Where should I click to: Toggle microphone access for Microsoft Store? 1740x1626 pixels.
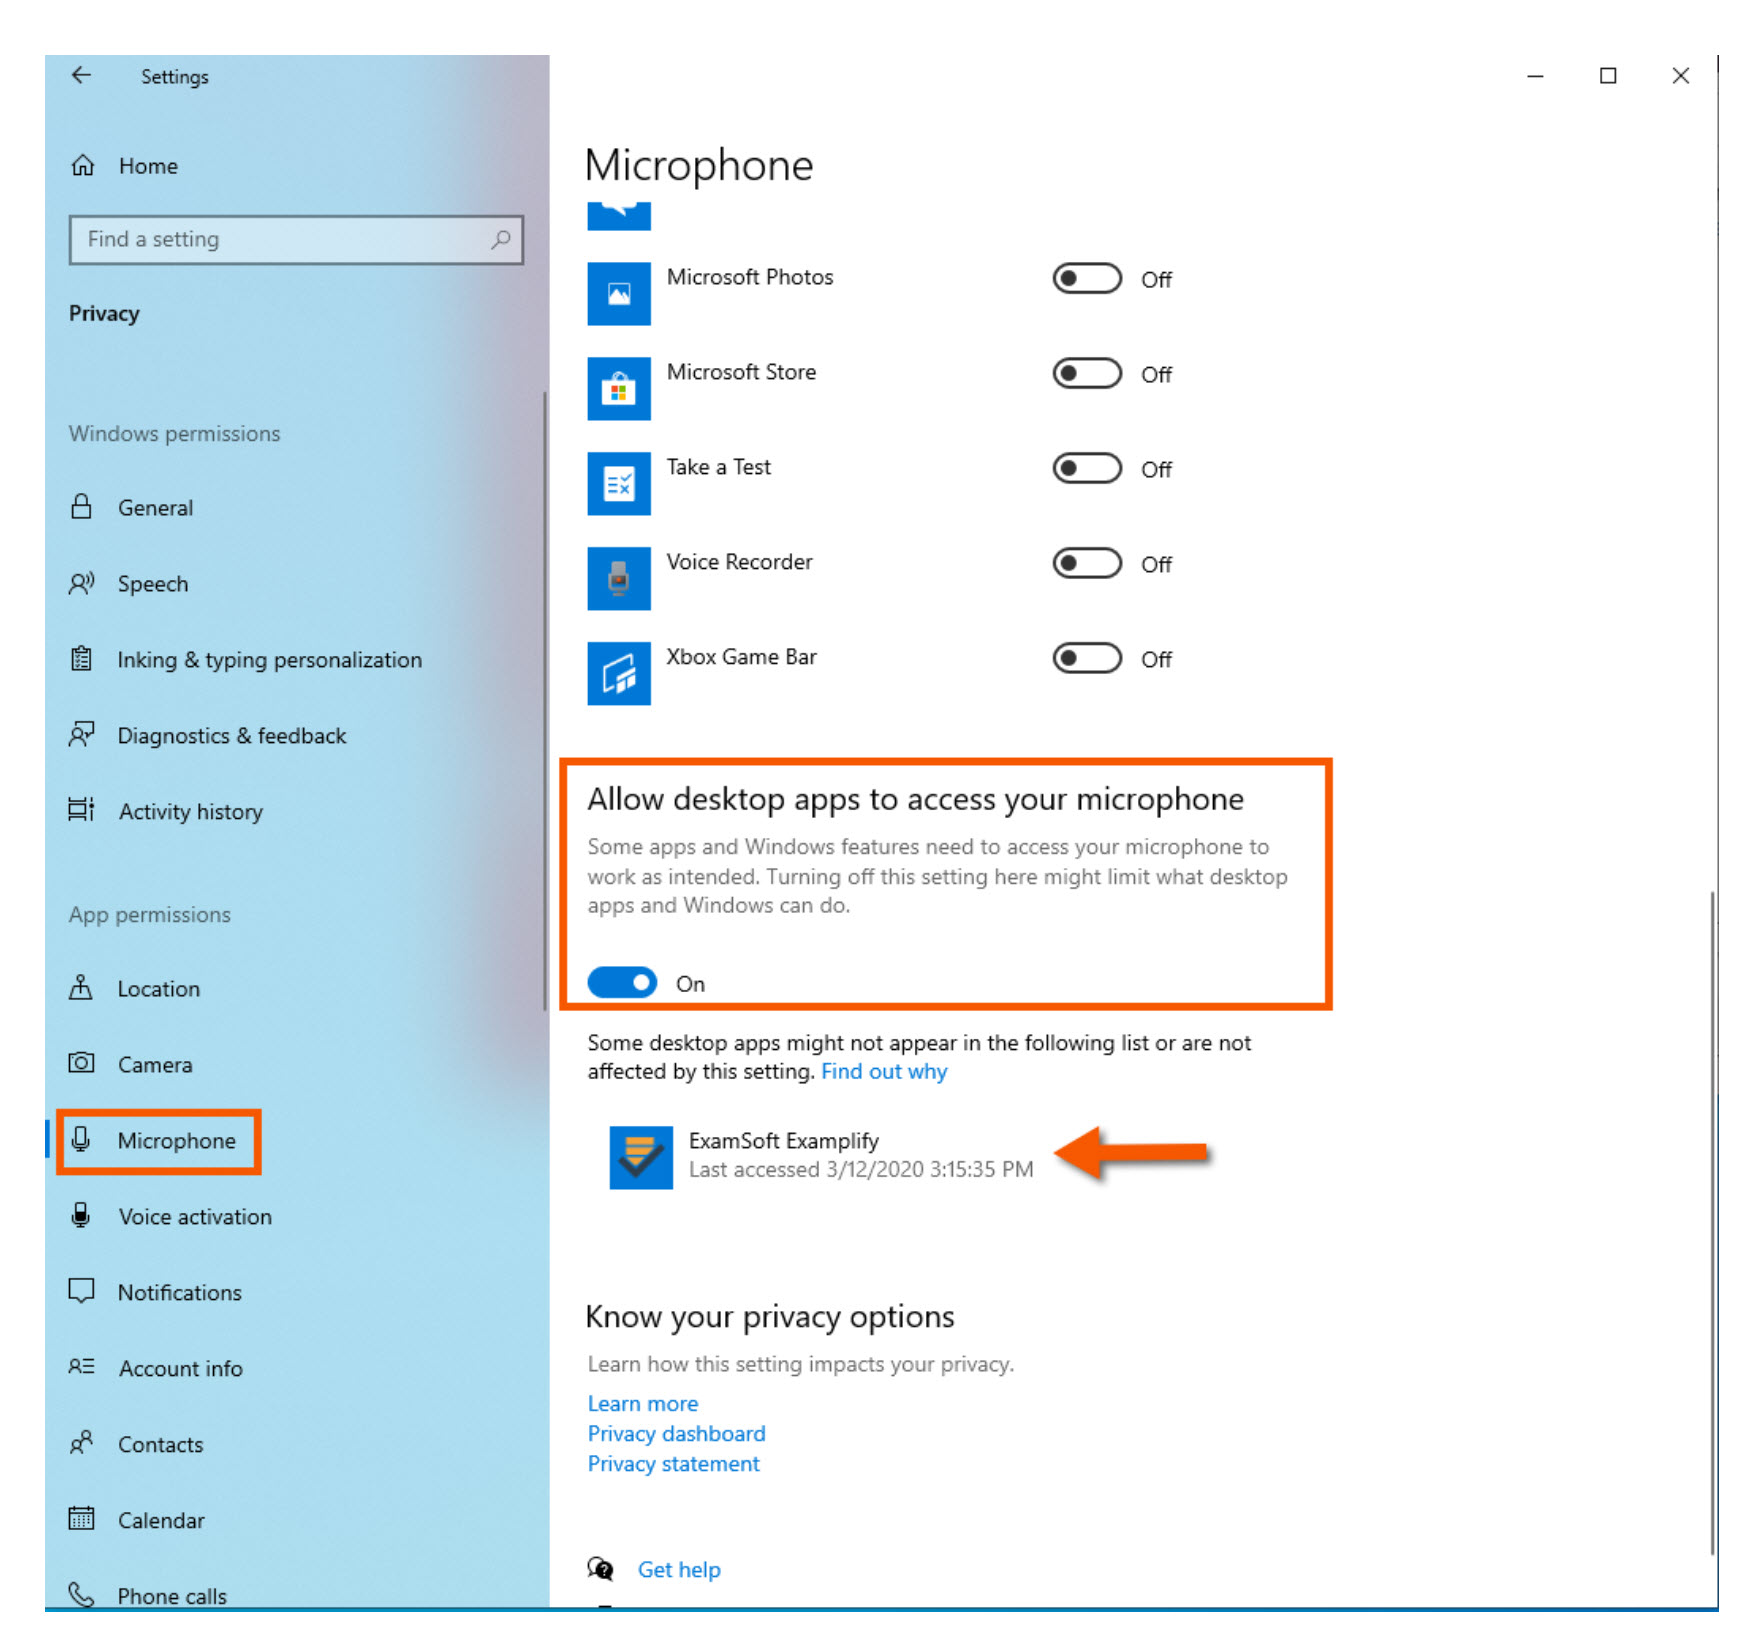pyautogui.click(x=1087, y=373)
